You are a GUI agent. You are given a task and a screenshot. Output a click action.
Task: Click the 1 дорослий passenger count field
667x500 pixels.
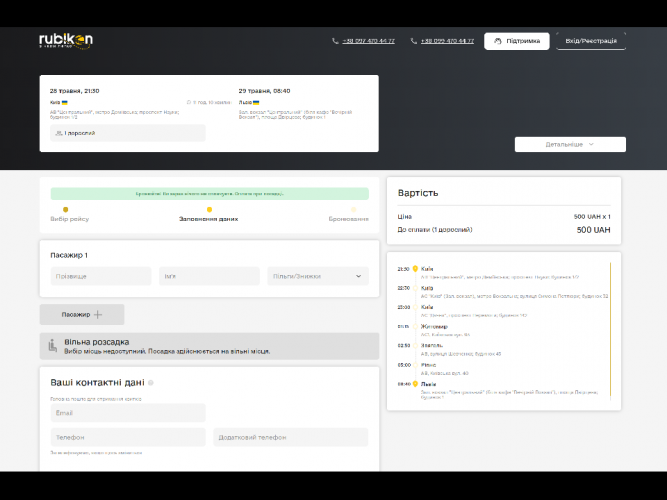point(128,133)
